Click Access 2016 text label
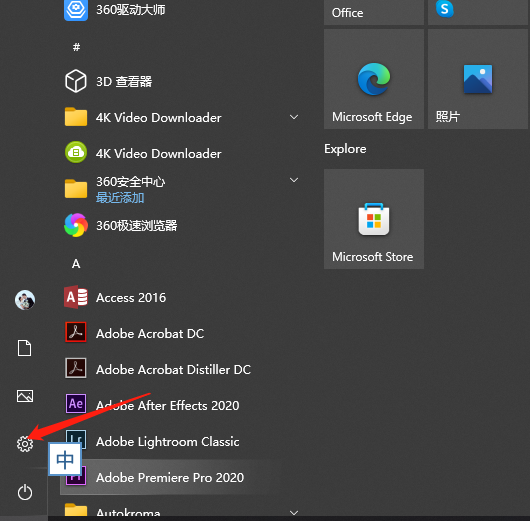530x521 pixels. click(131, 298)
